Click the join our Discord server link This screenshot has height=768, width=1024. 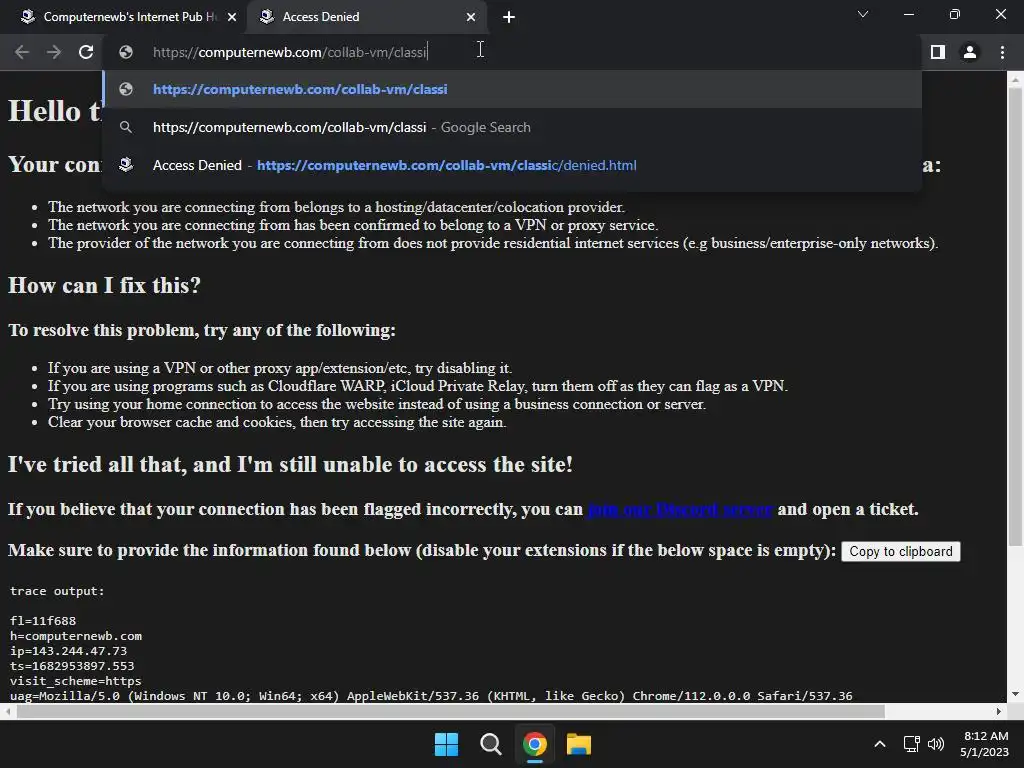click(x=680, y=509)
